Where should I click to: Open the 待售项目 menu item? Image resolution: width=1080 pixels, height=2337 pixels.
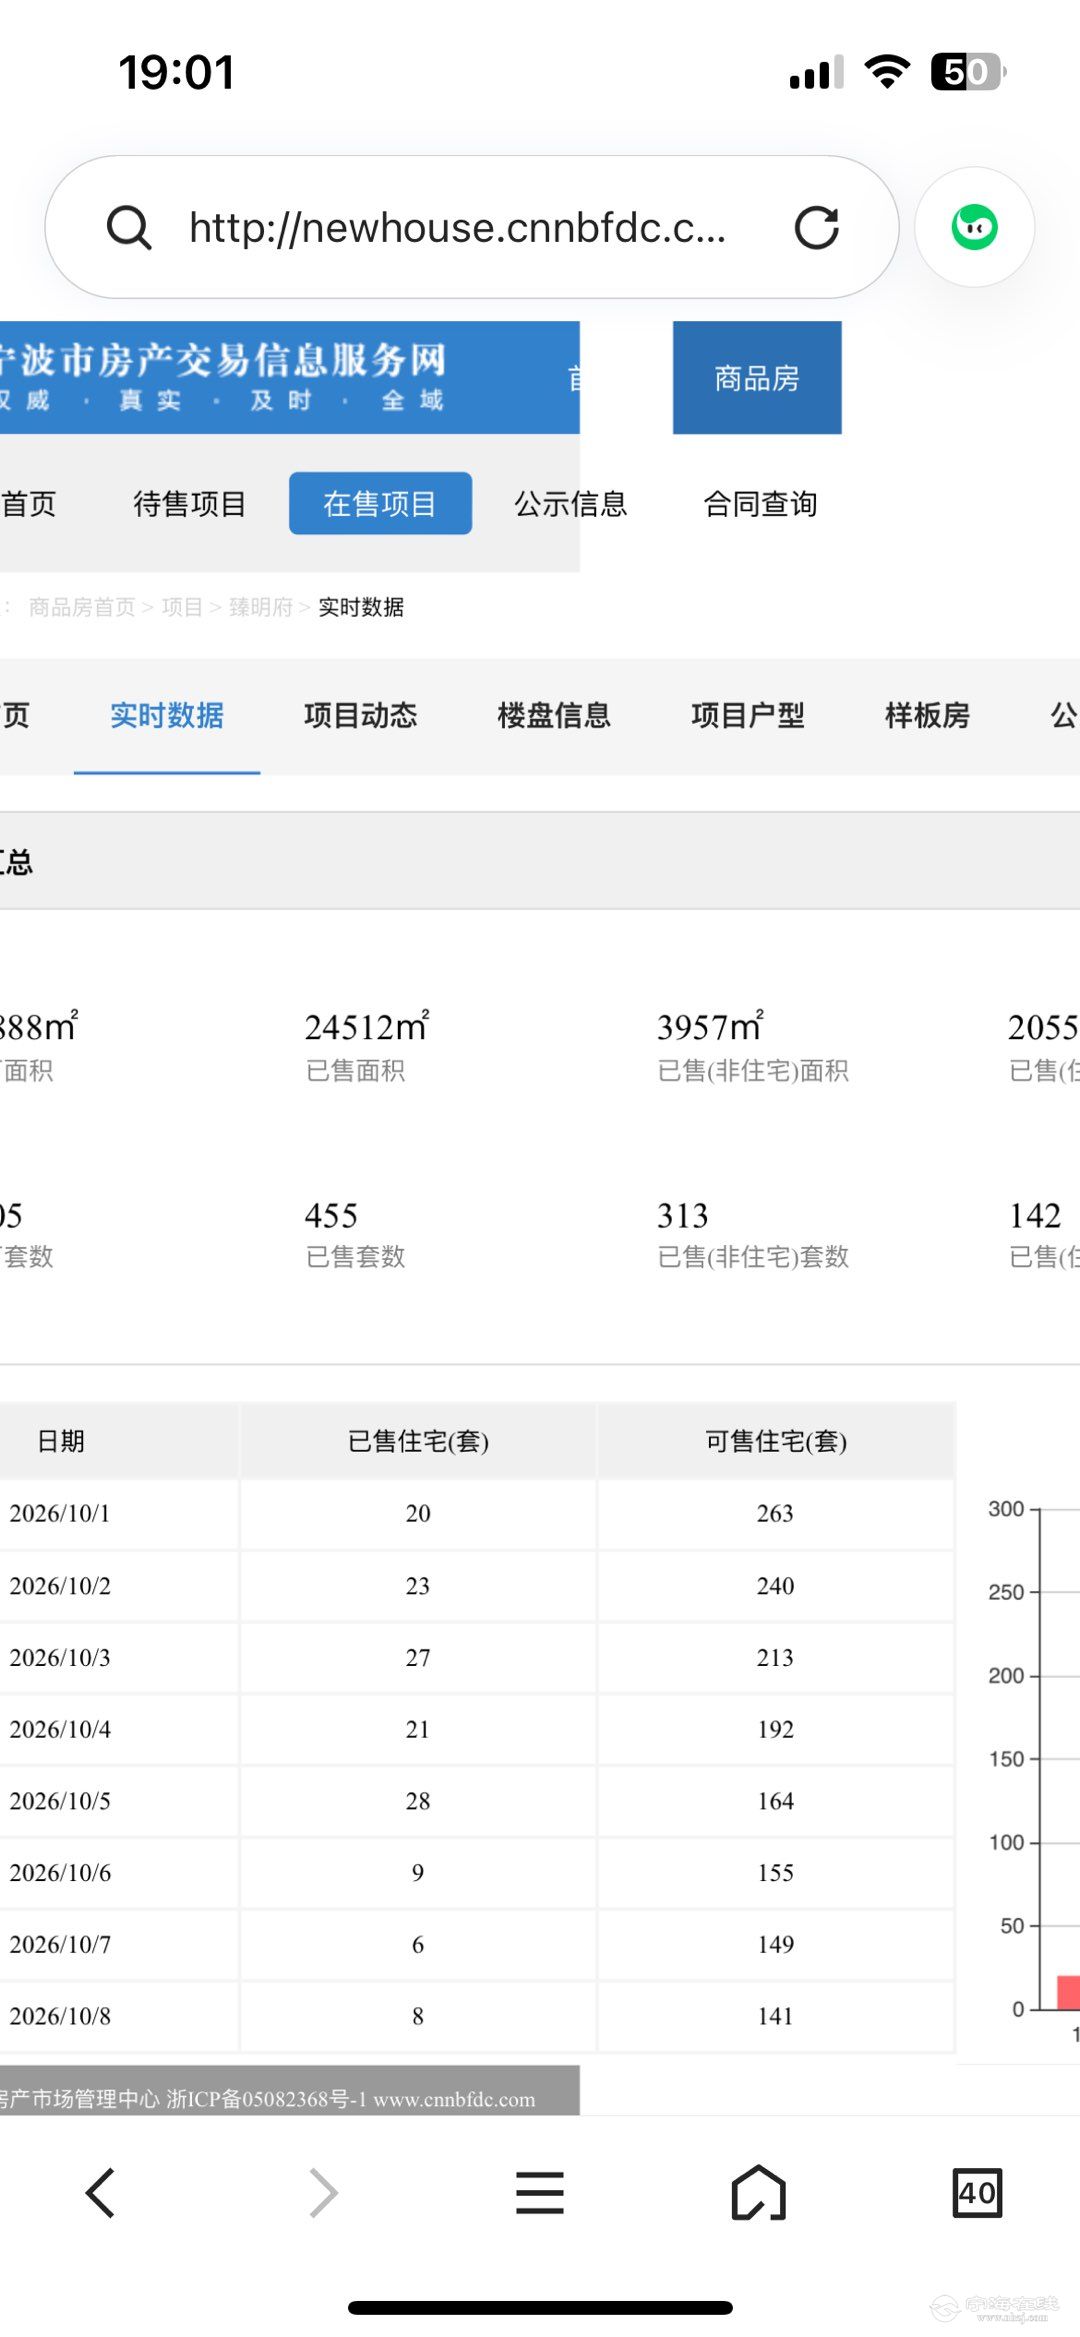tap(189, 503)
